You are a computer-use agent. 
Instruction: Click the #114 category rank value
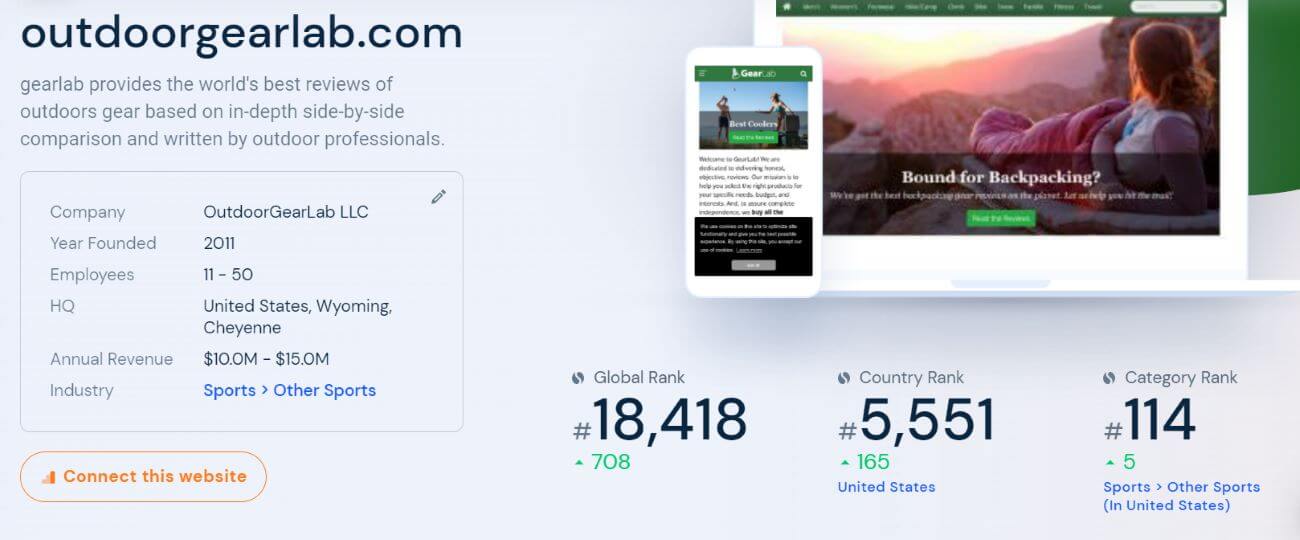[1150, 420]
